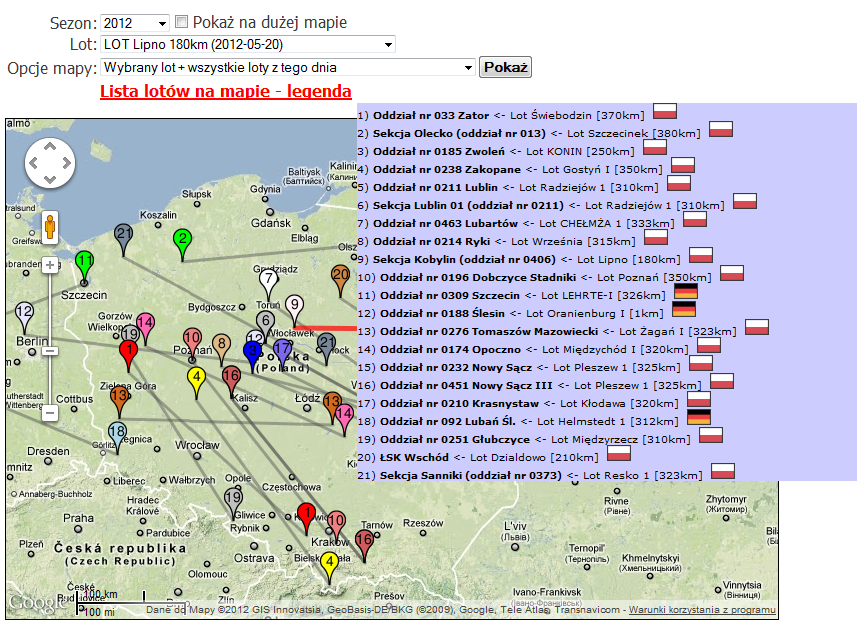Click the white marker number 7 near Grudziądz
868x638 pixels.
tap(268, 280)
